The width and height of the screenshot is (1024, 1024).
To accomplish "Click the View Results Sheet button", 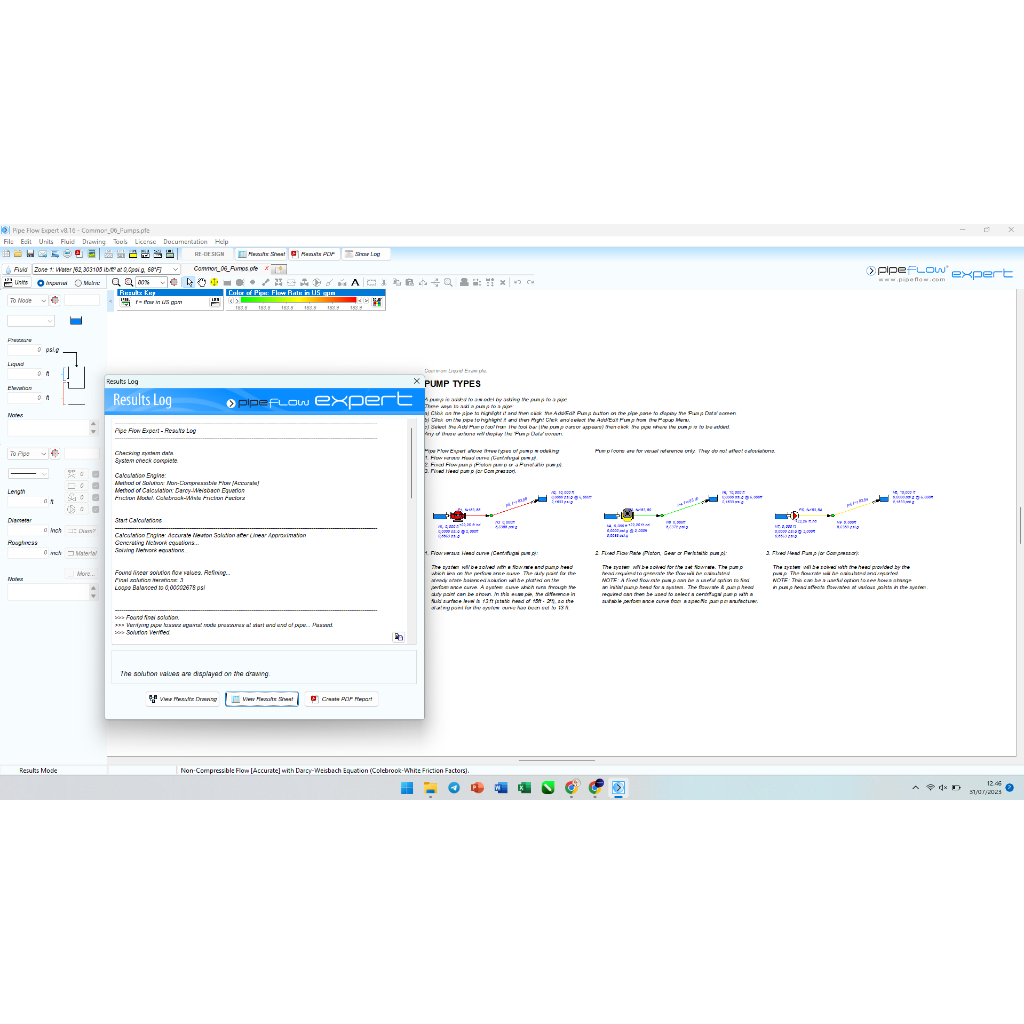I will point(262,699).
